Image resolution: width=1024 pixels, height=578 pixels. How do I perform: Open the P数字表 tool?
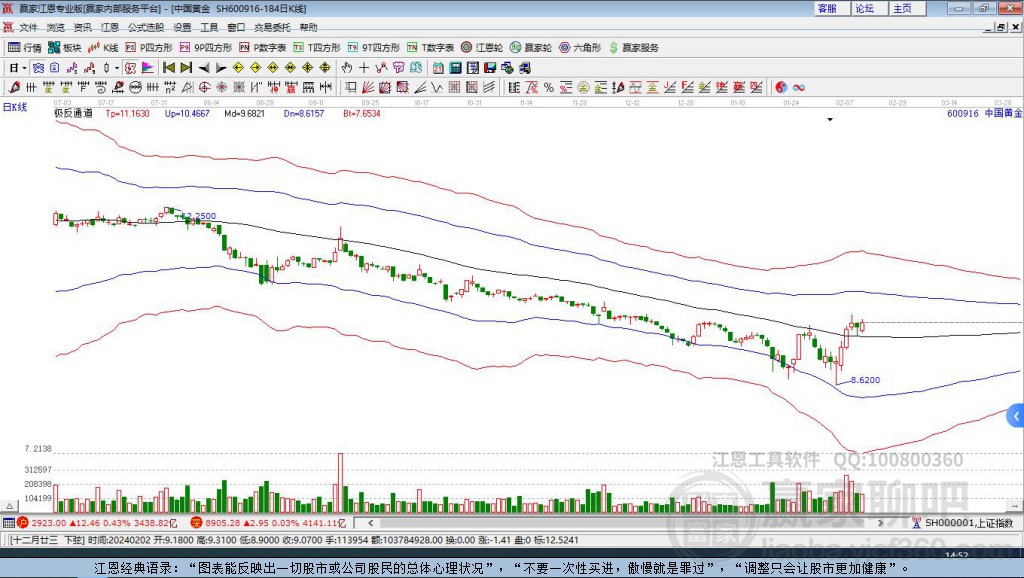coord(263,48)
